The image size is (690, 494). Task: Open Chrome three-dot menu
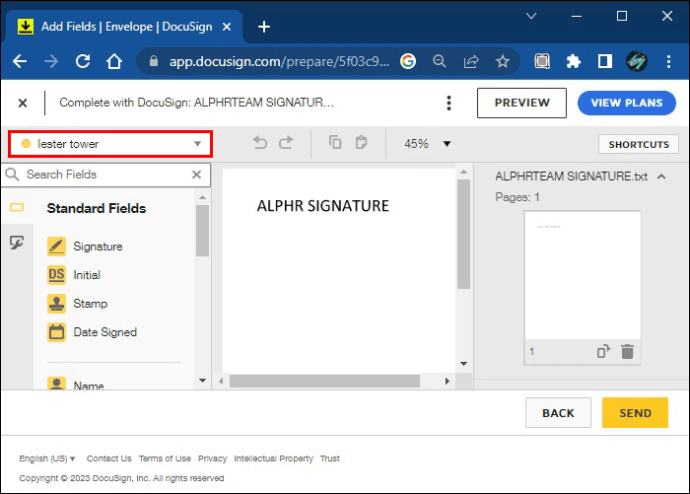(668, 61)
